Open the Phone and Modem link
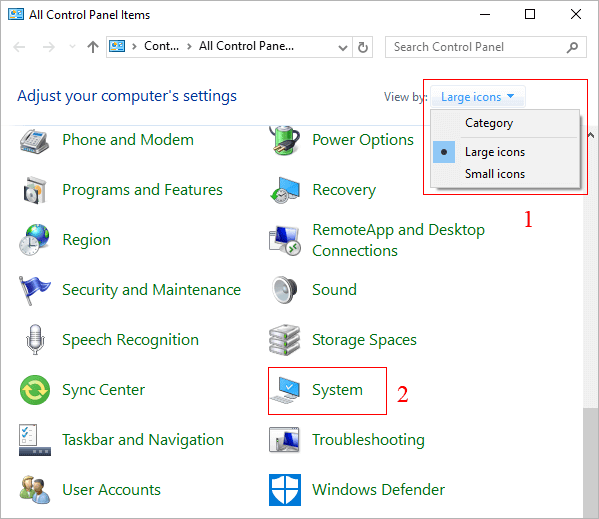599x519 pixels. [x=128, y=140]
